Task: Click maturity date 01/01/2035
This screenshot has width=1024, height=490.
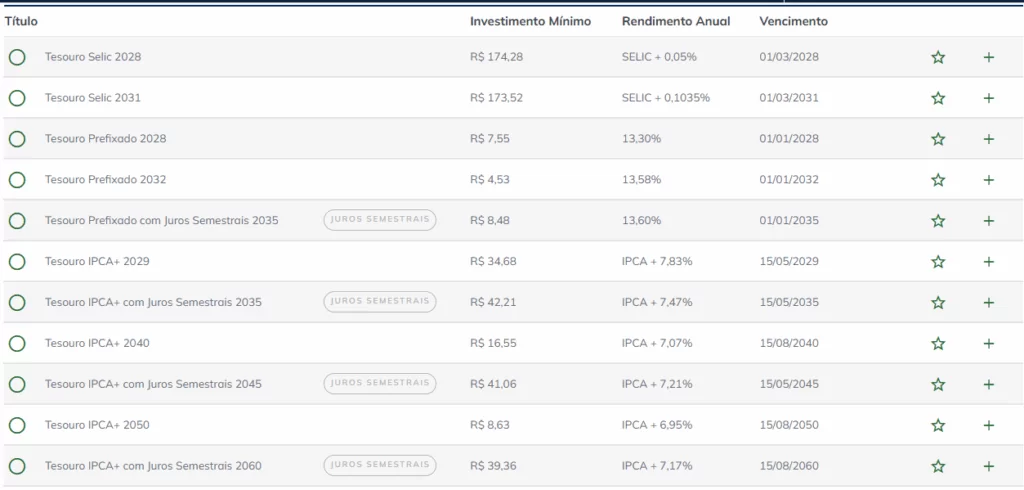Action: pyautogui.click(x=789, y=221)
